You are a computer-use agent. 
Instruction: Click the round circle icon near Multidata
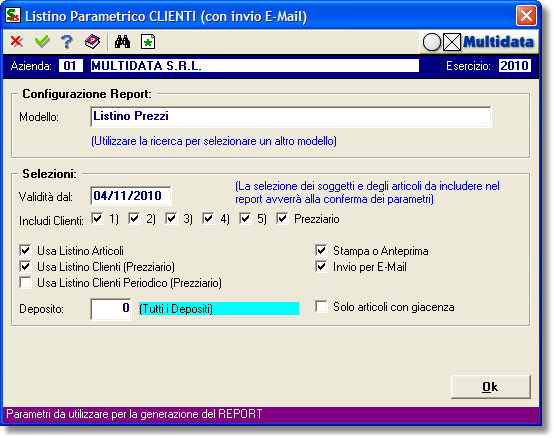(432, 42)
